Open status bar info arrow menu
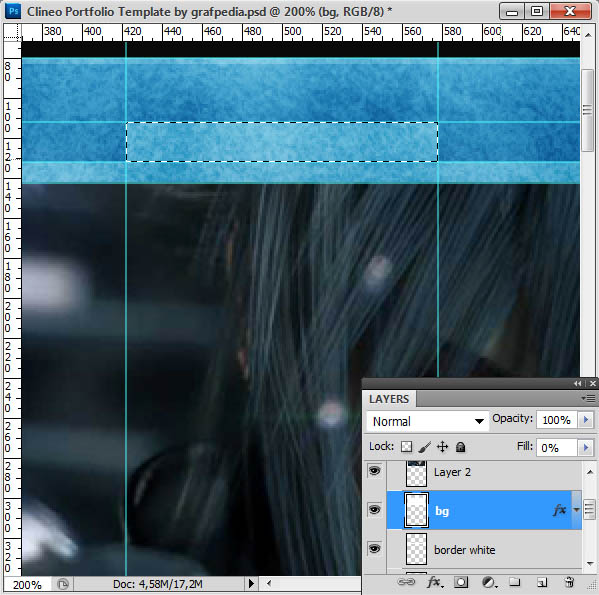Screen dimensions: 599x595 [x=251, y=584]
